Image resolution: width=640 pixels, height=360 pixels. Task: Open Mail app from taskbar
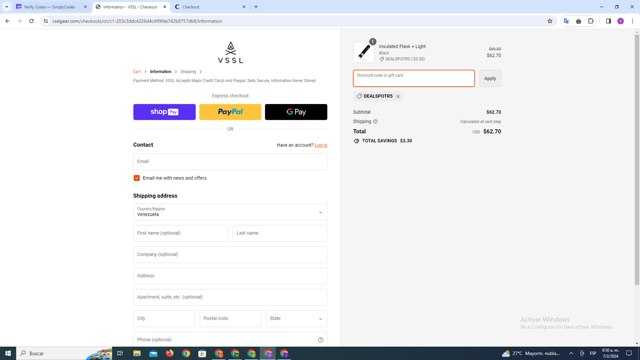click(153, 353)
